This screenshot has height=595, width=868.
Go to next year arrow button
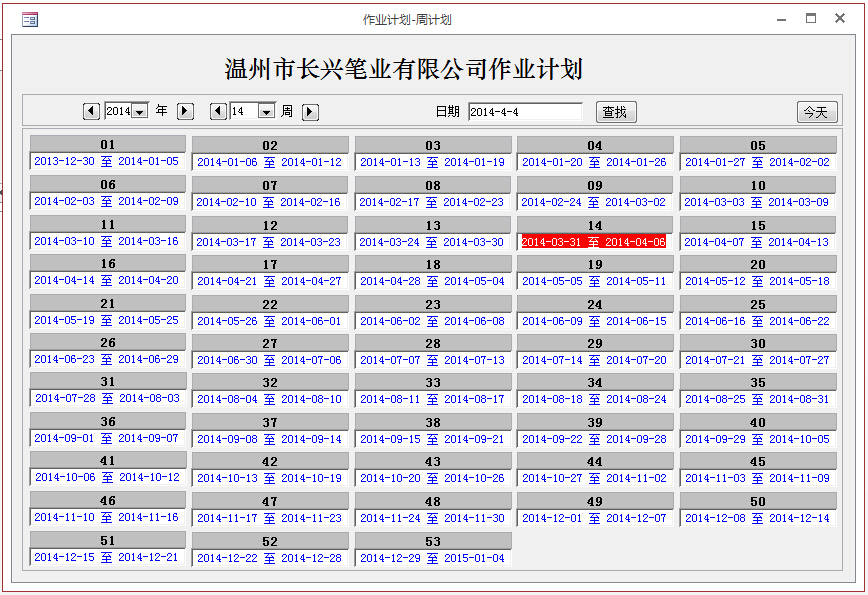(x=185, y=111)
